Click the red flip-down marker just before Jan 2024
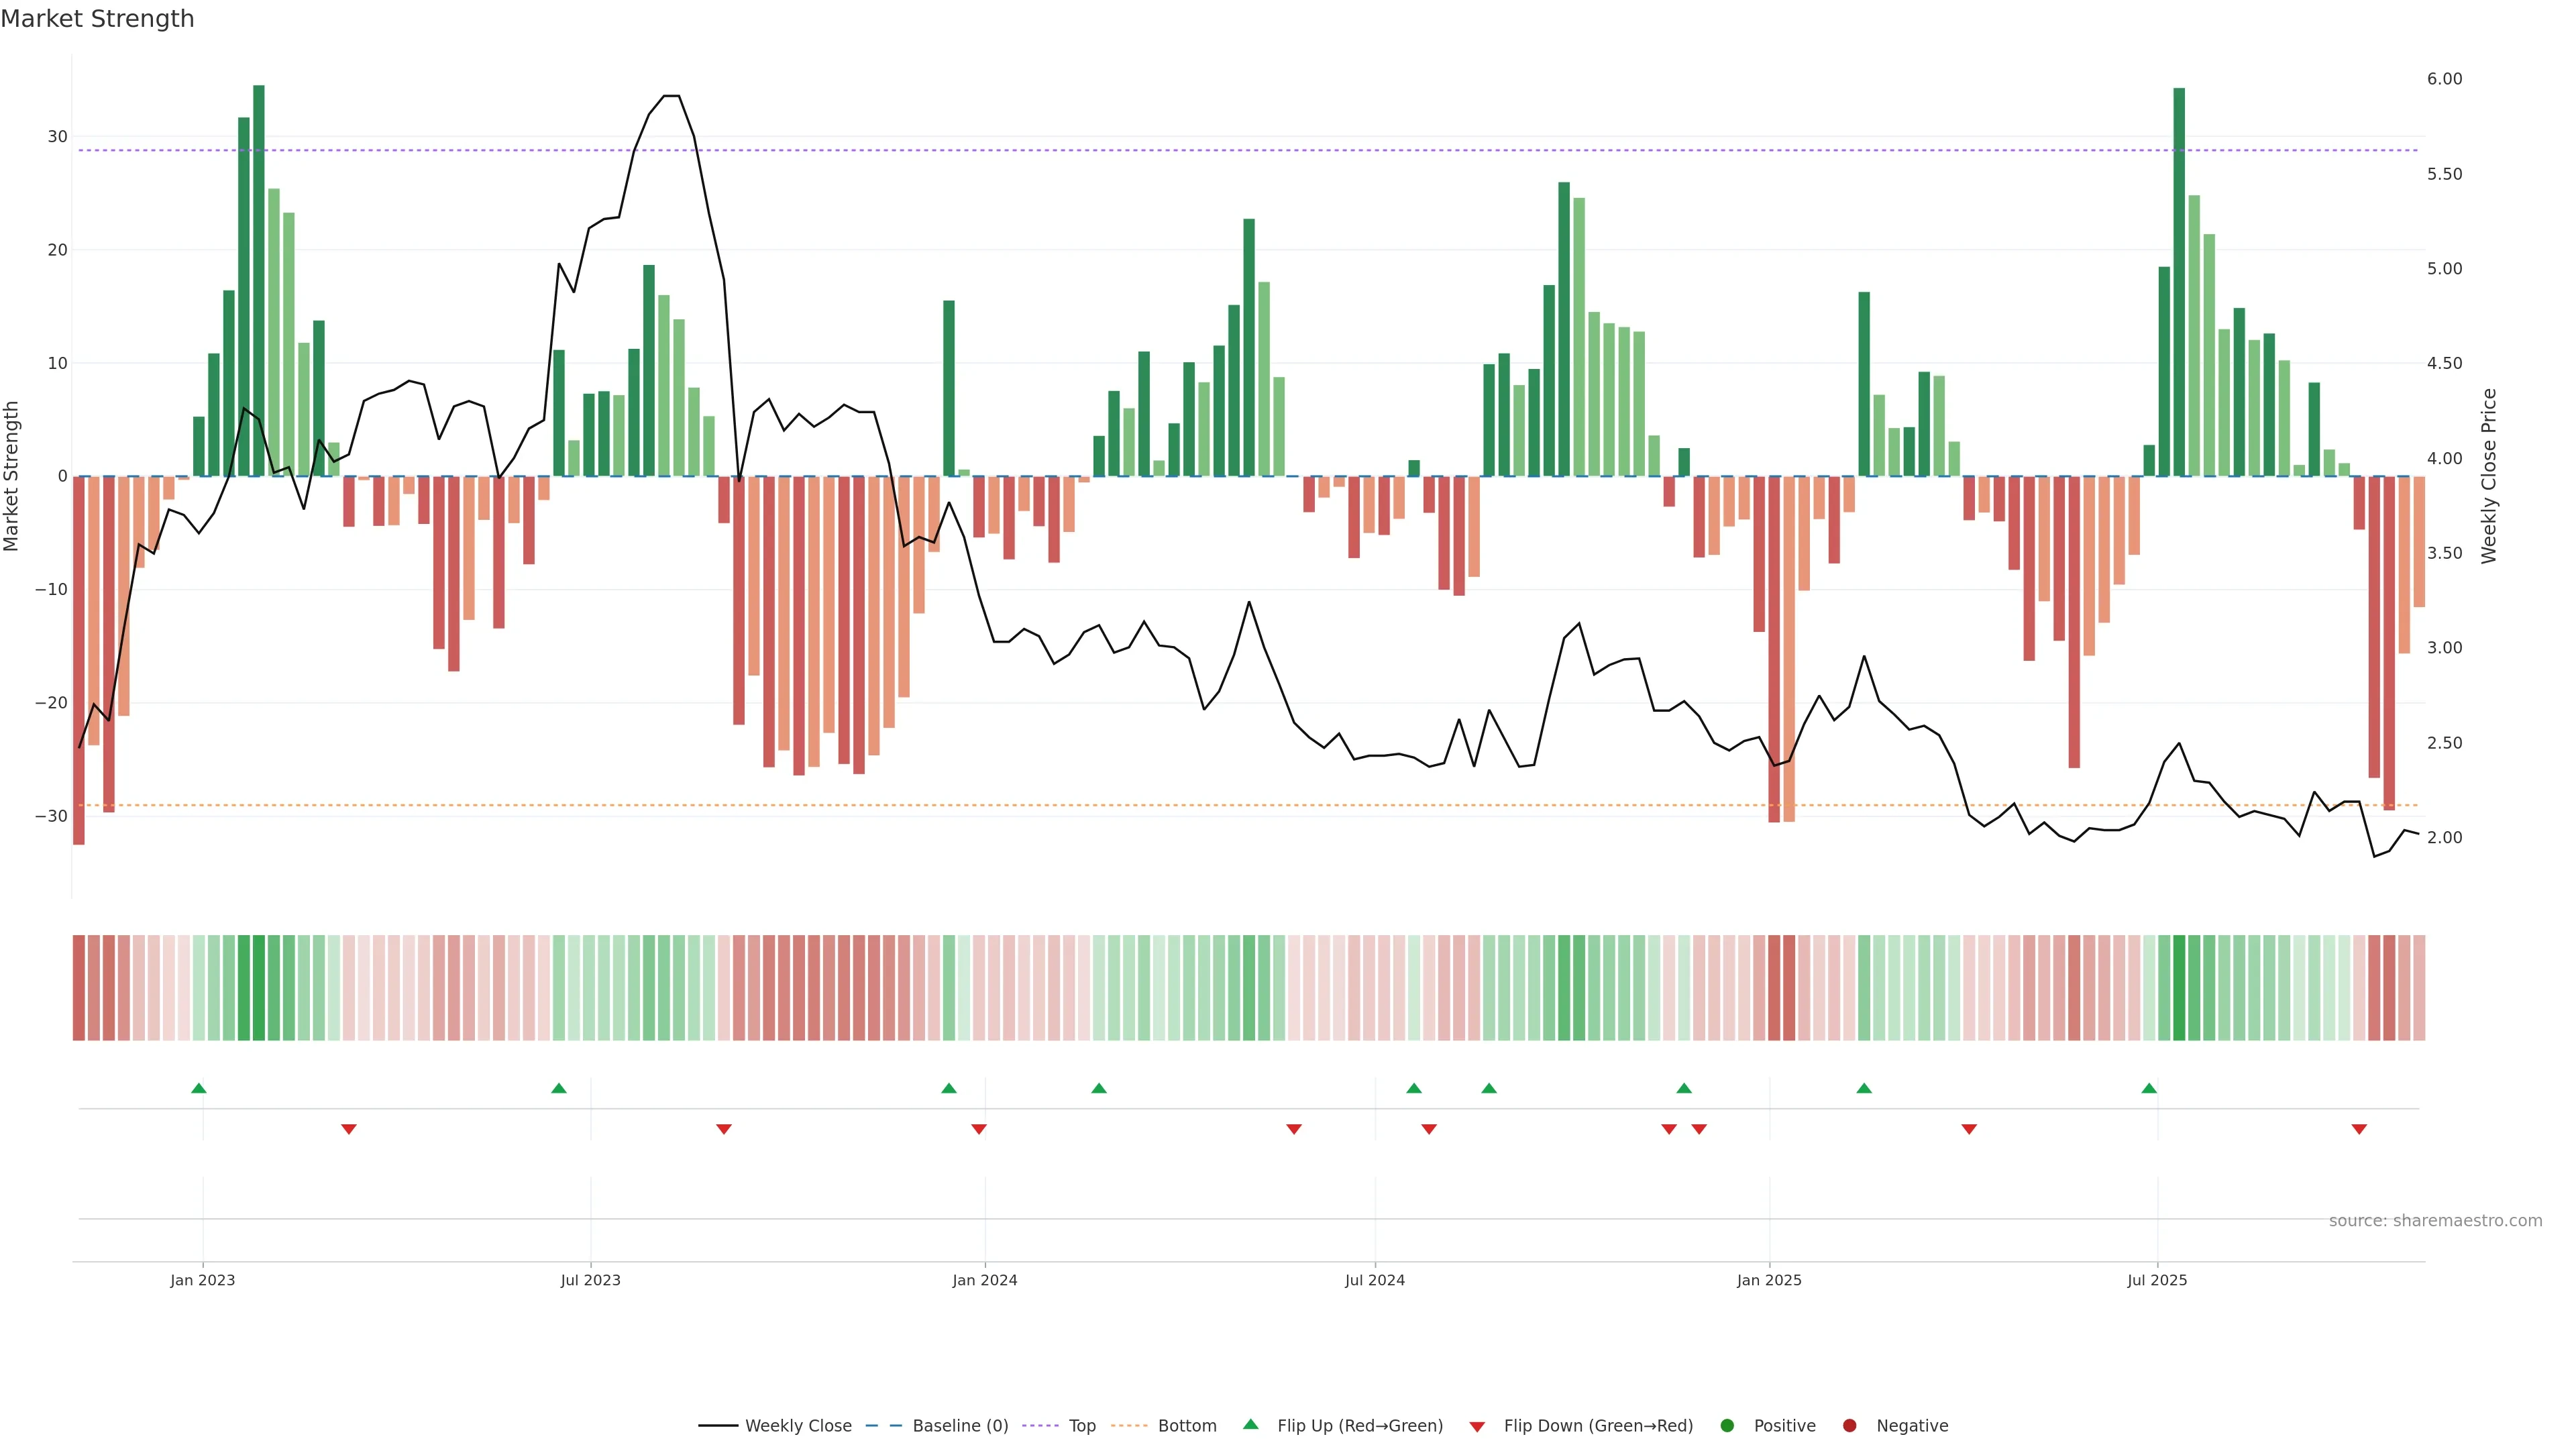Screen dimensions: 2576x1449 point(979,1129)
